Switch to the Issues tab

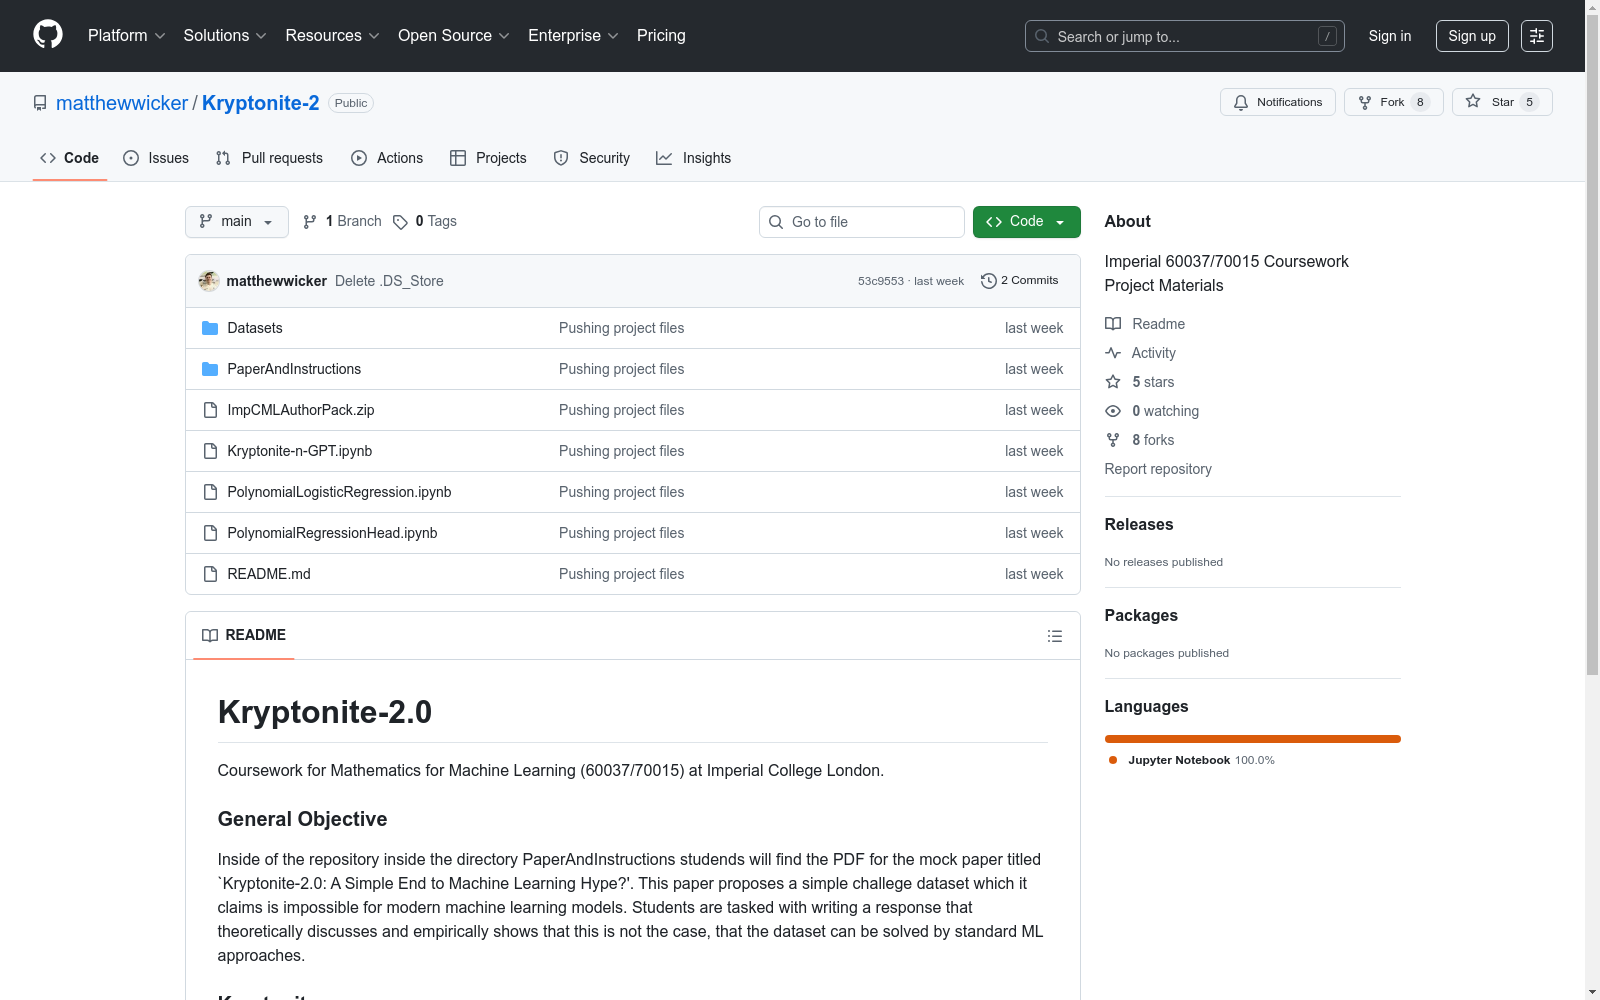pos(156,158)
